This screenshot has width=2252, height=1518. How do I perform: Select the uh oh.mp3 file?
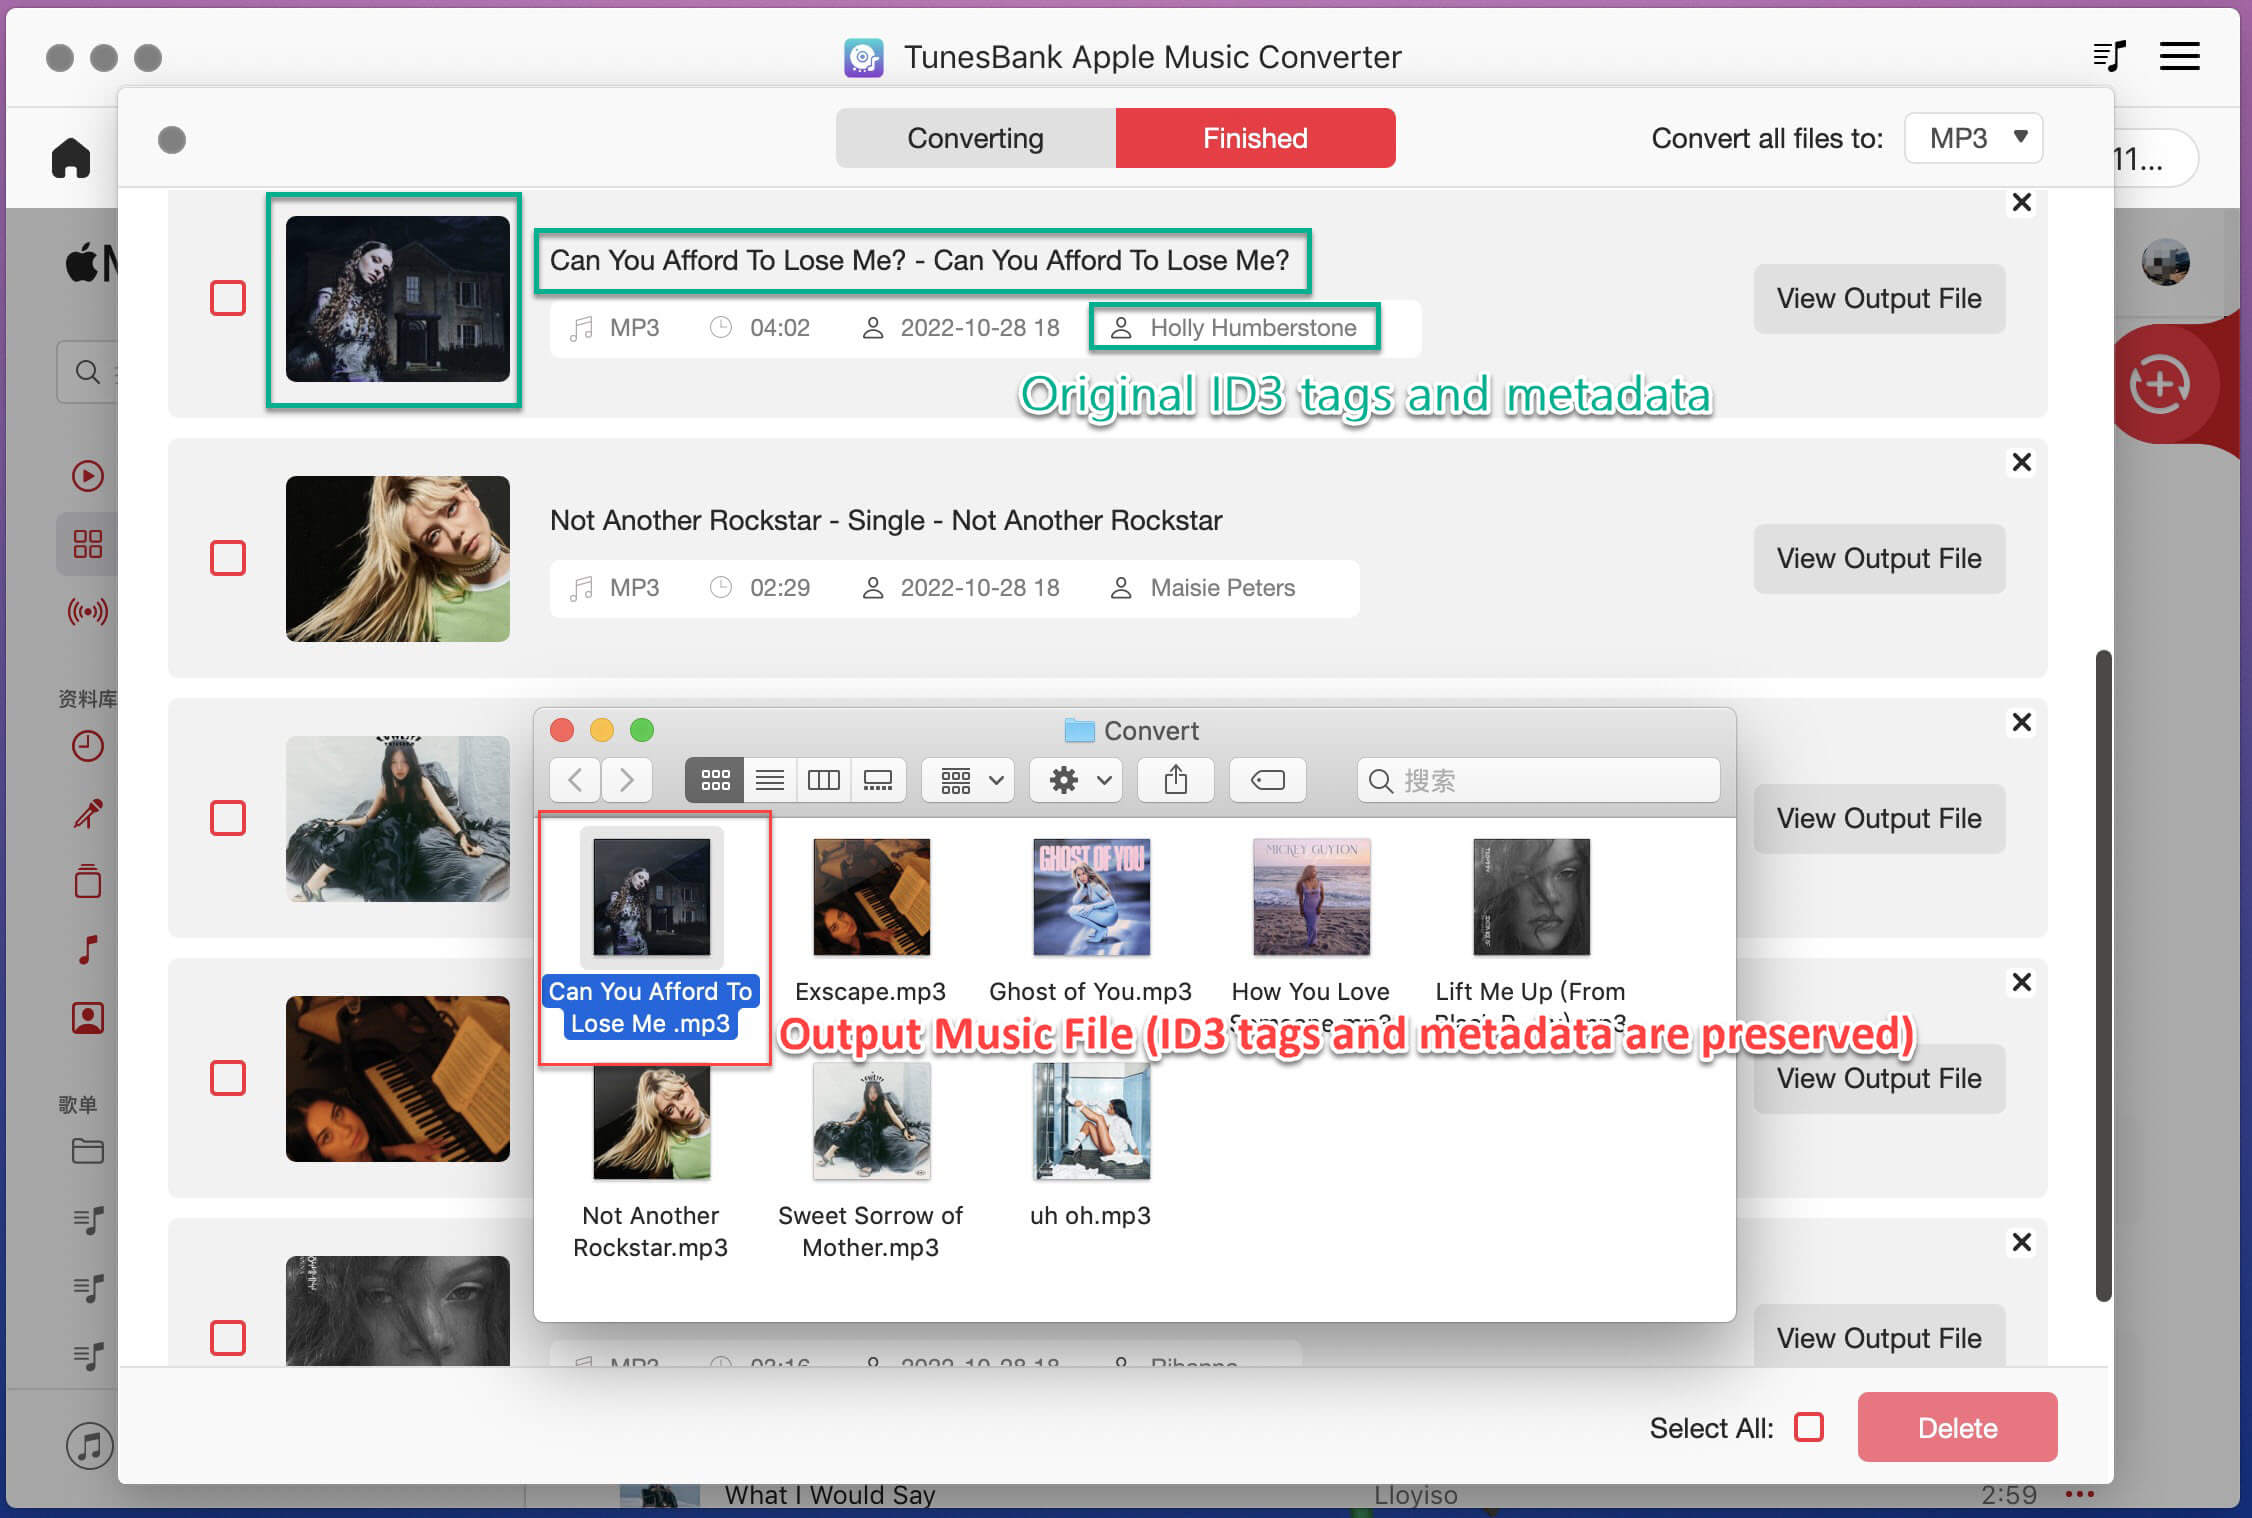pos(1091,1146)
